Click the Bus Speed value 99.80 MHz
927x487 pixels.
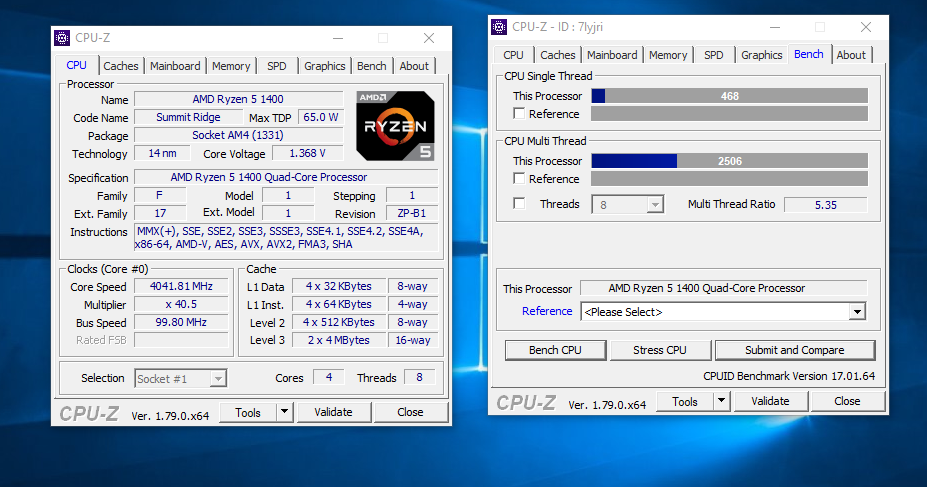181,322
